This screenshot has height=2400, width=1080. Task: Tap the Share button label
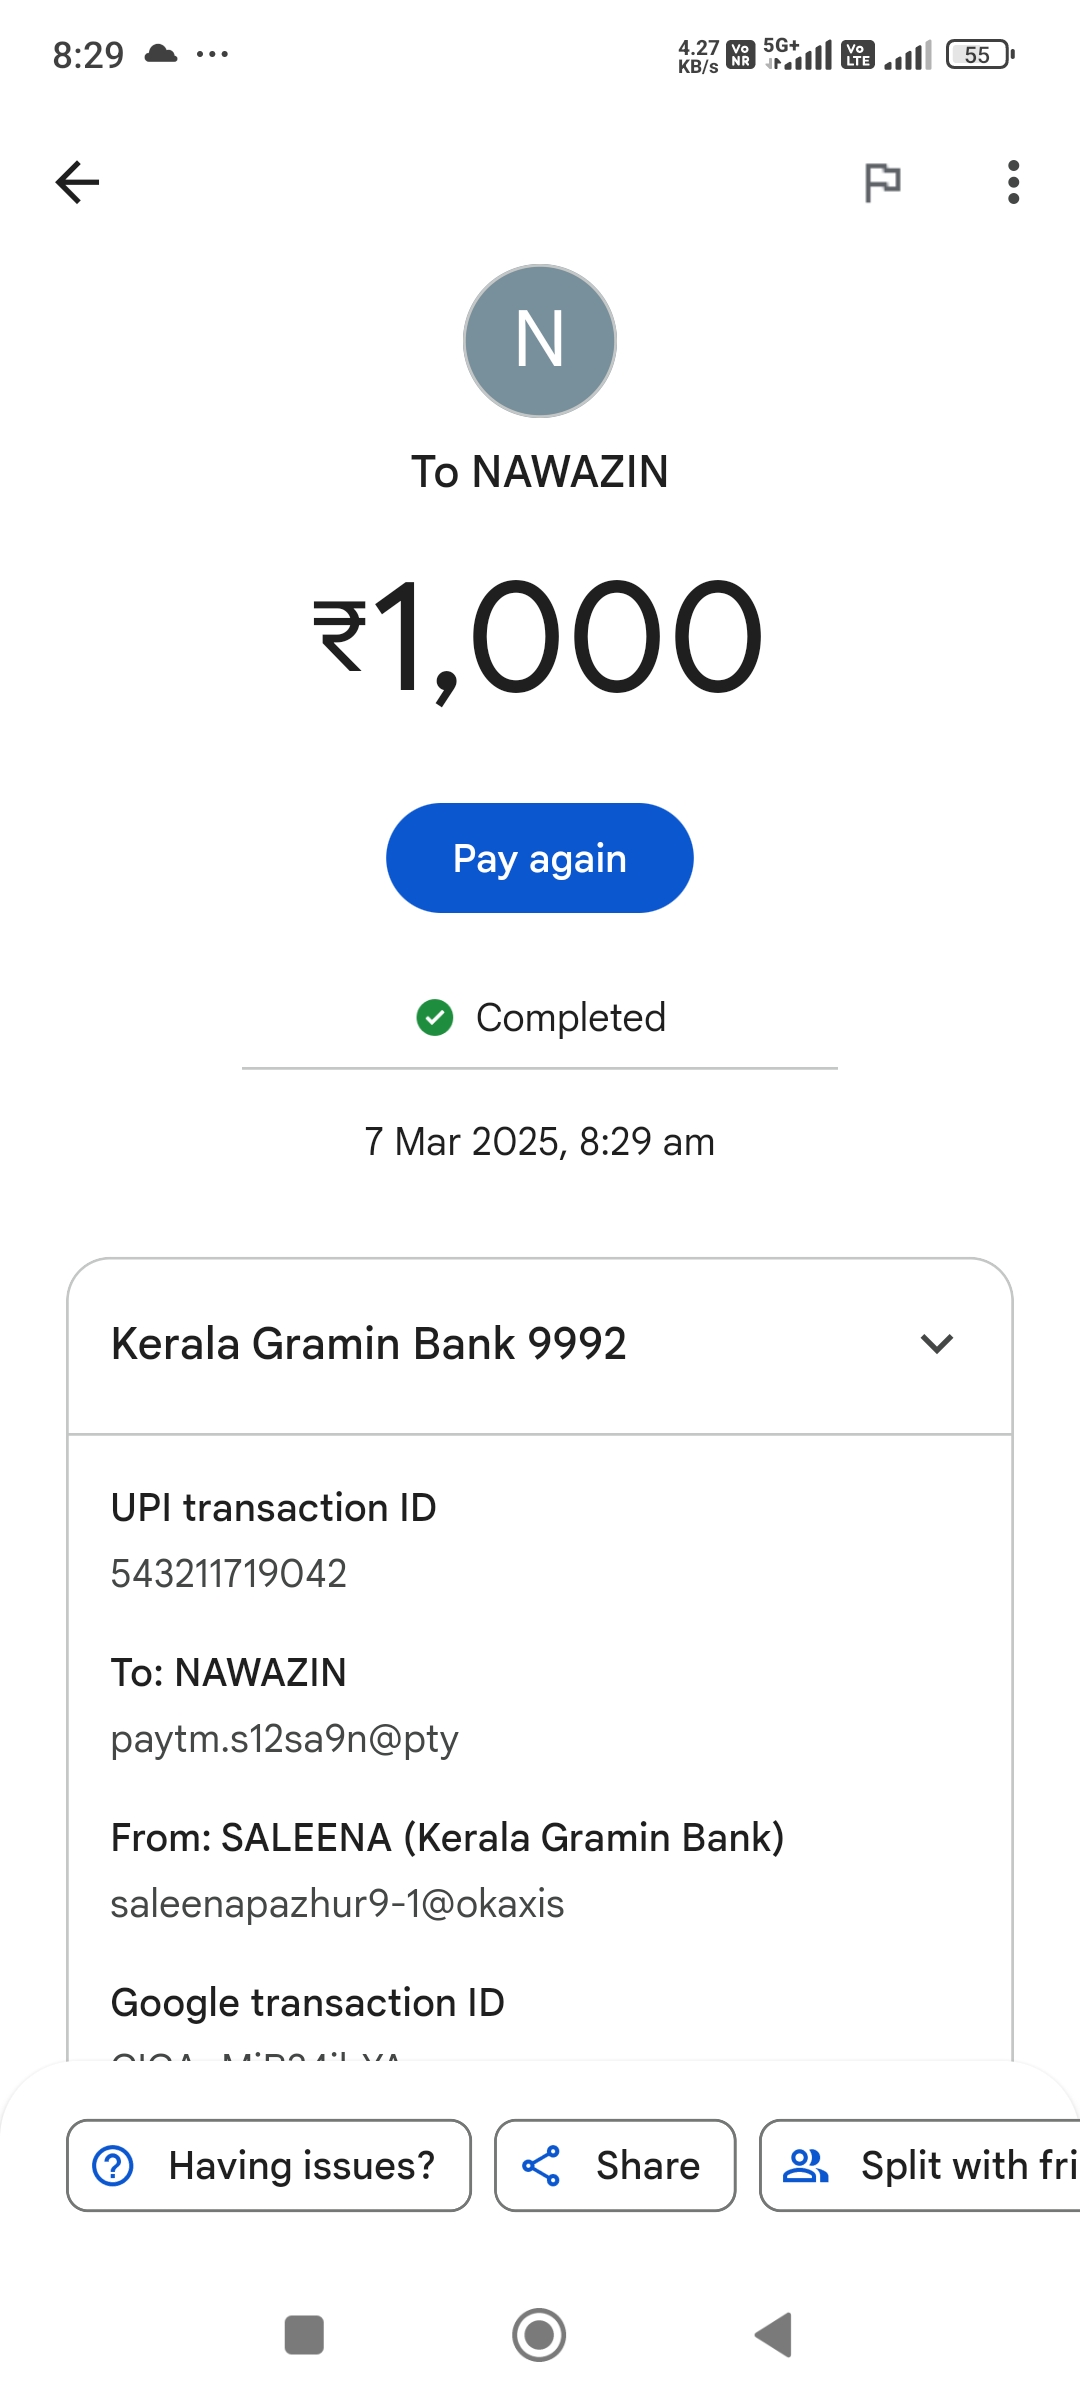click(x=648, y=2166)
